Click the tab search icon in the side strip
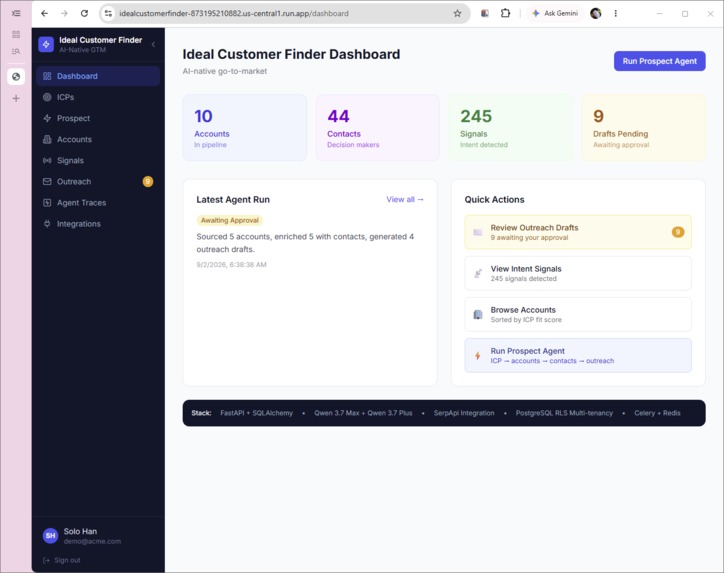 16,51
